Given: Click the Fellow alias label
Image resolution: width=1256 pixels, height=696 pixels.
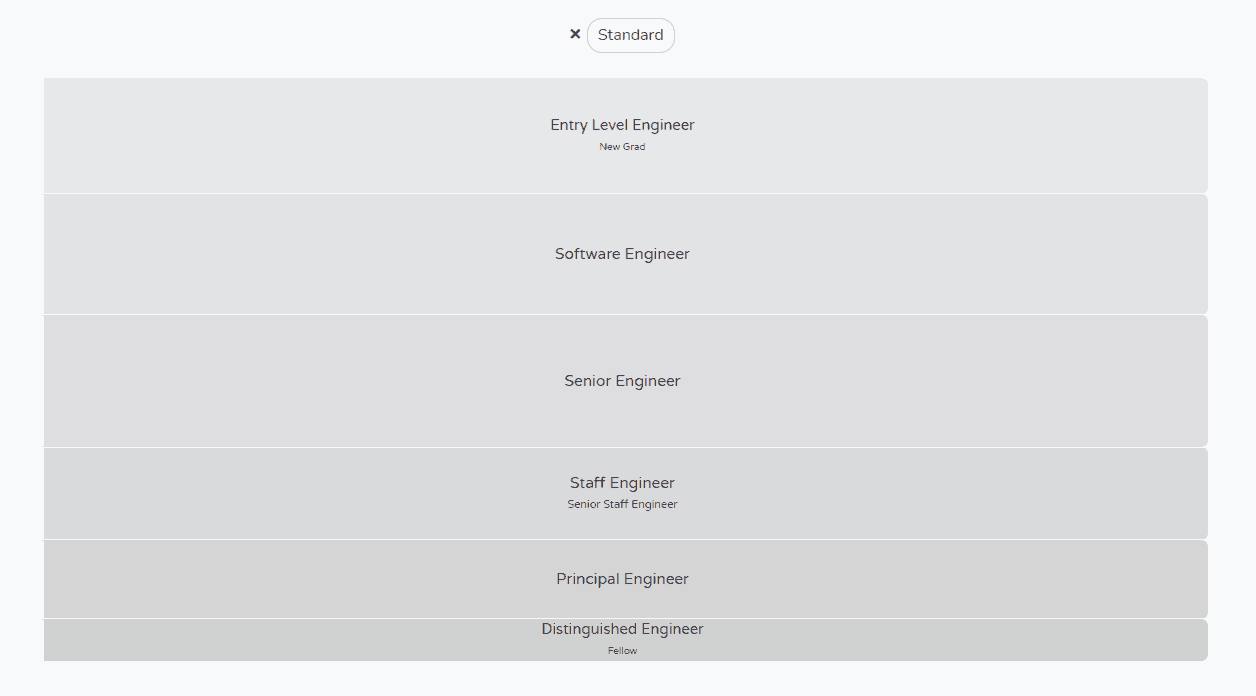Looking at the screenshot, I should 622,650.
